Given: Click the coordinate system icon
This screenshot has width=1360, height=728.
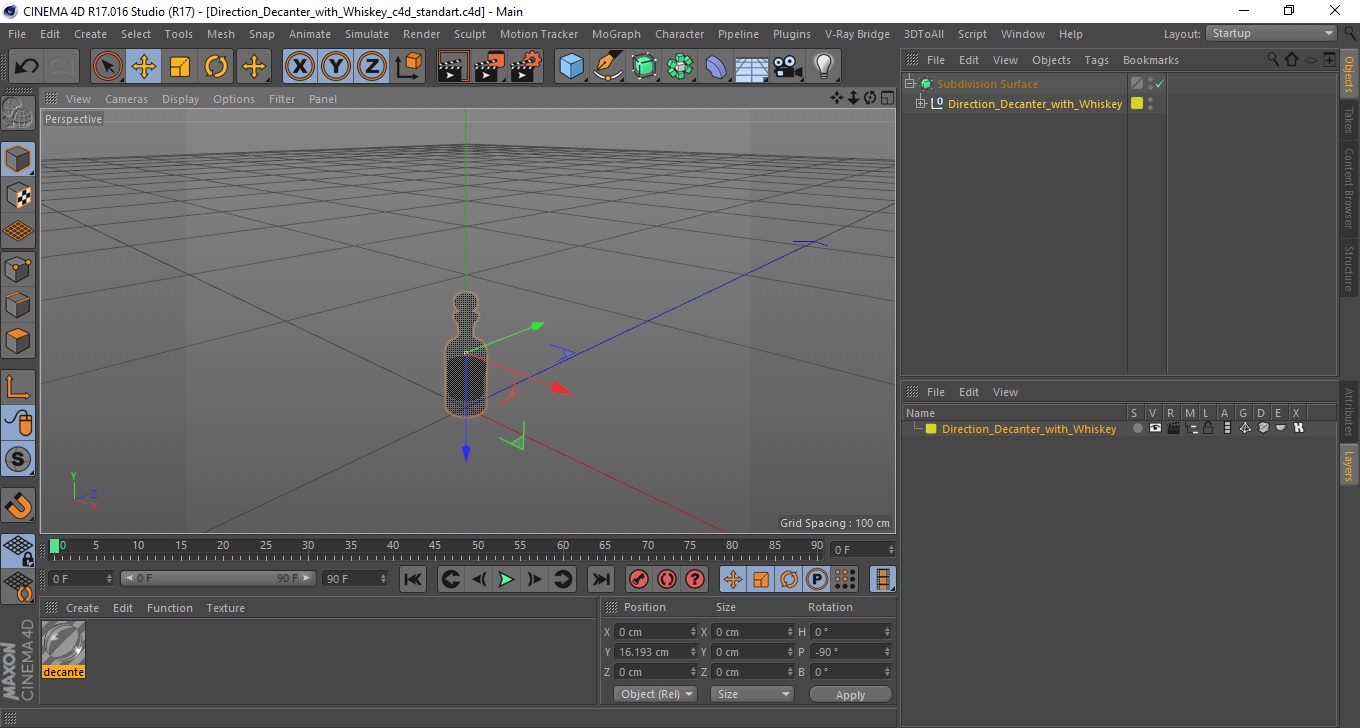Looking at the screenshot, I should coord(408,67).
